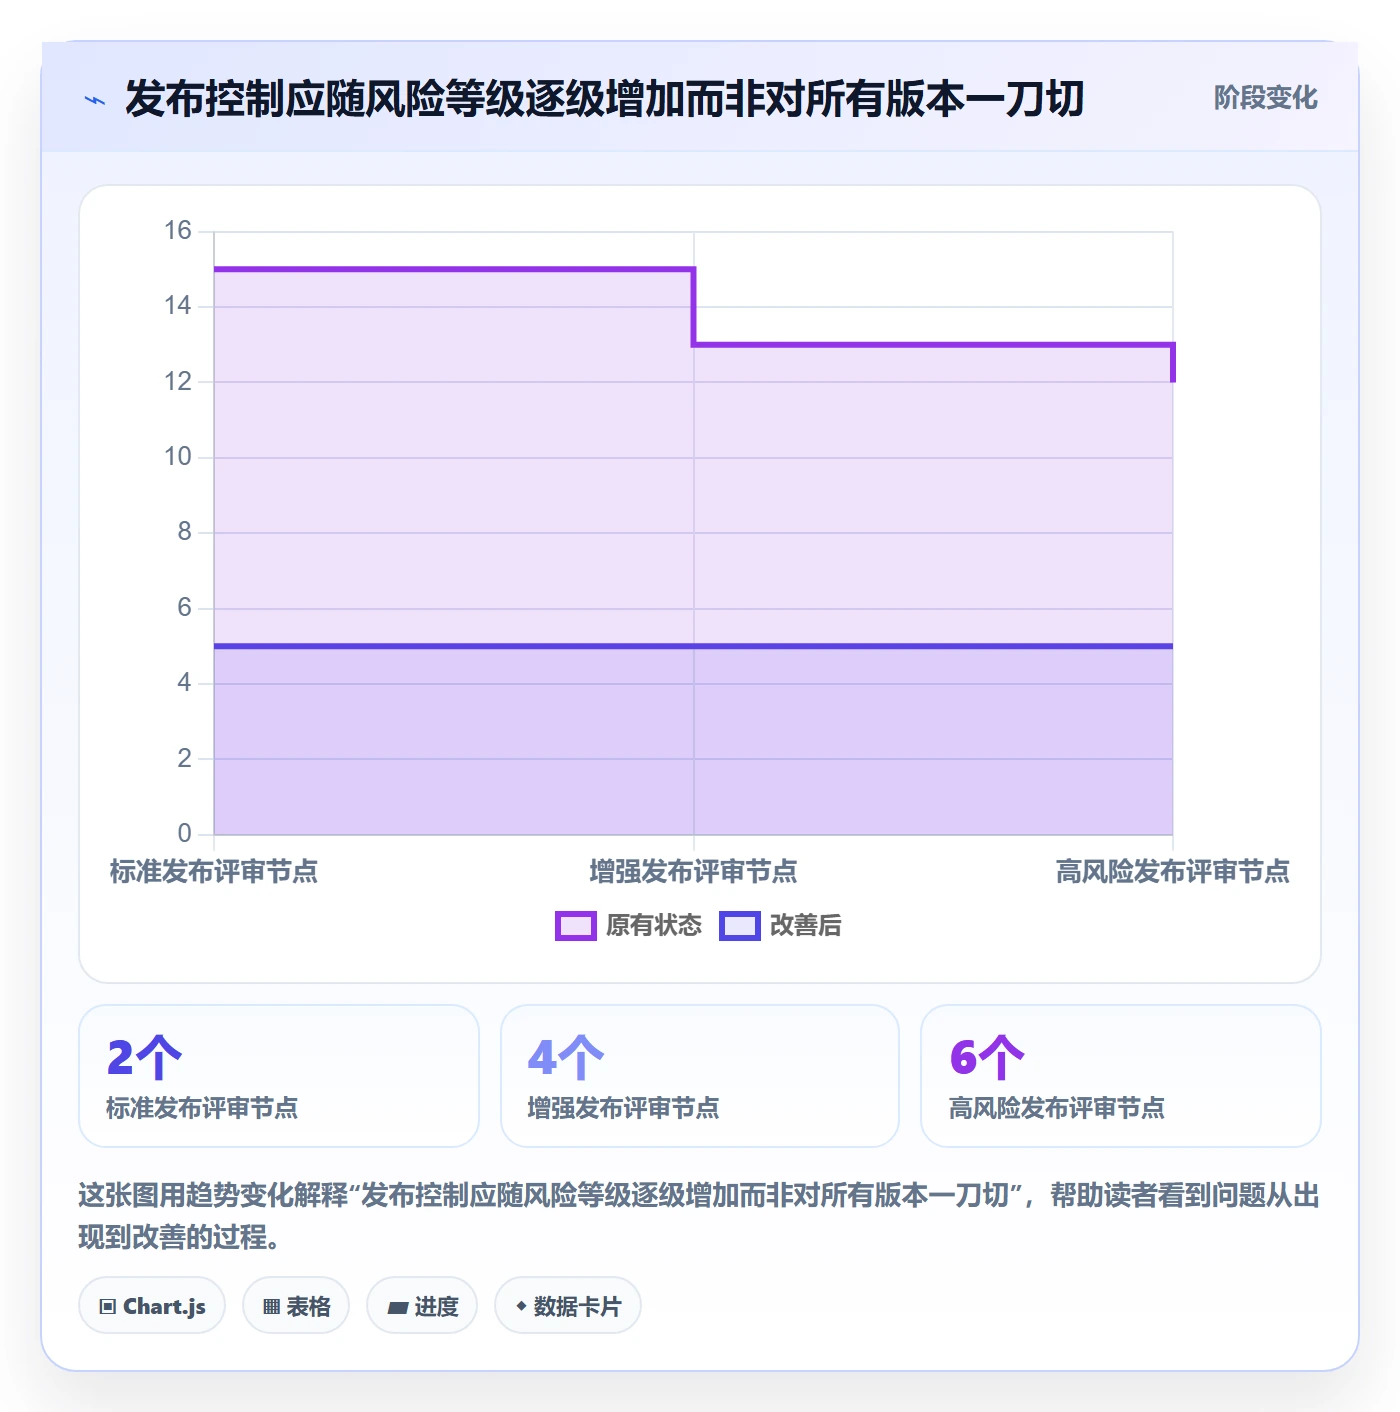Toggle the 原有状态 legend swatch
The width and height of the screenshot is (1400, 1412).
tap(576, 926)
